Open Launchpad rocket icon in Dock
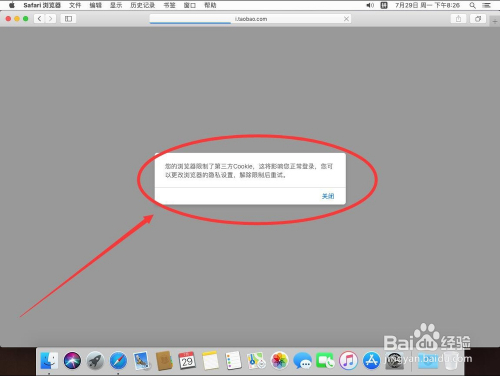Screen dimensions: 500x376 pyautogui.click(x=95, y=361)
